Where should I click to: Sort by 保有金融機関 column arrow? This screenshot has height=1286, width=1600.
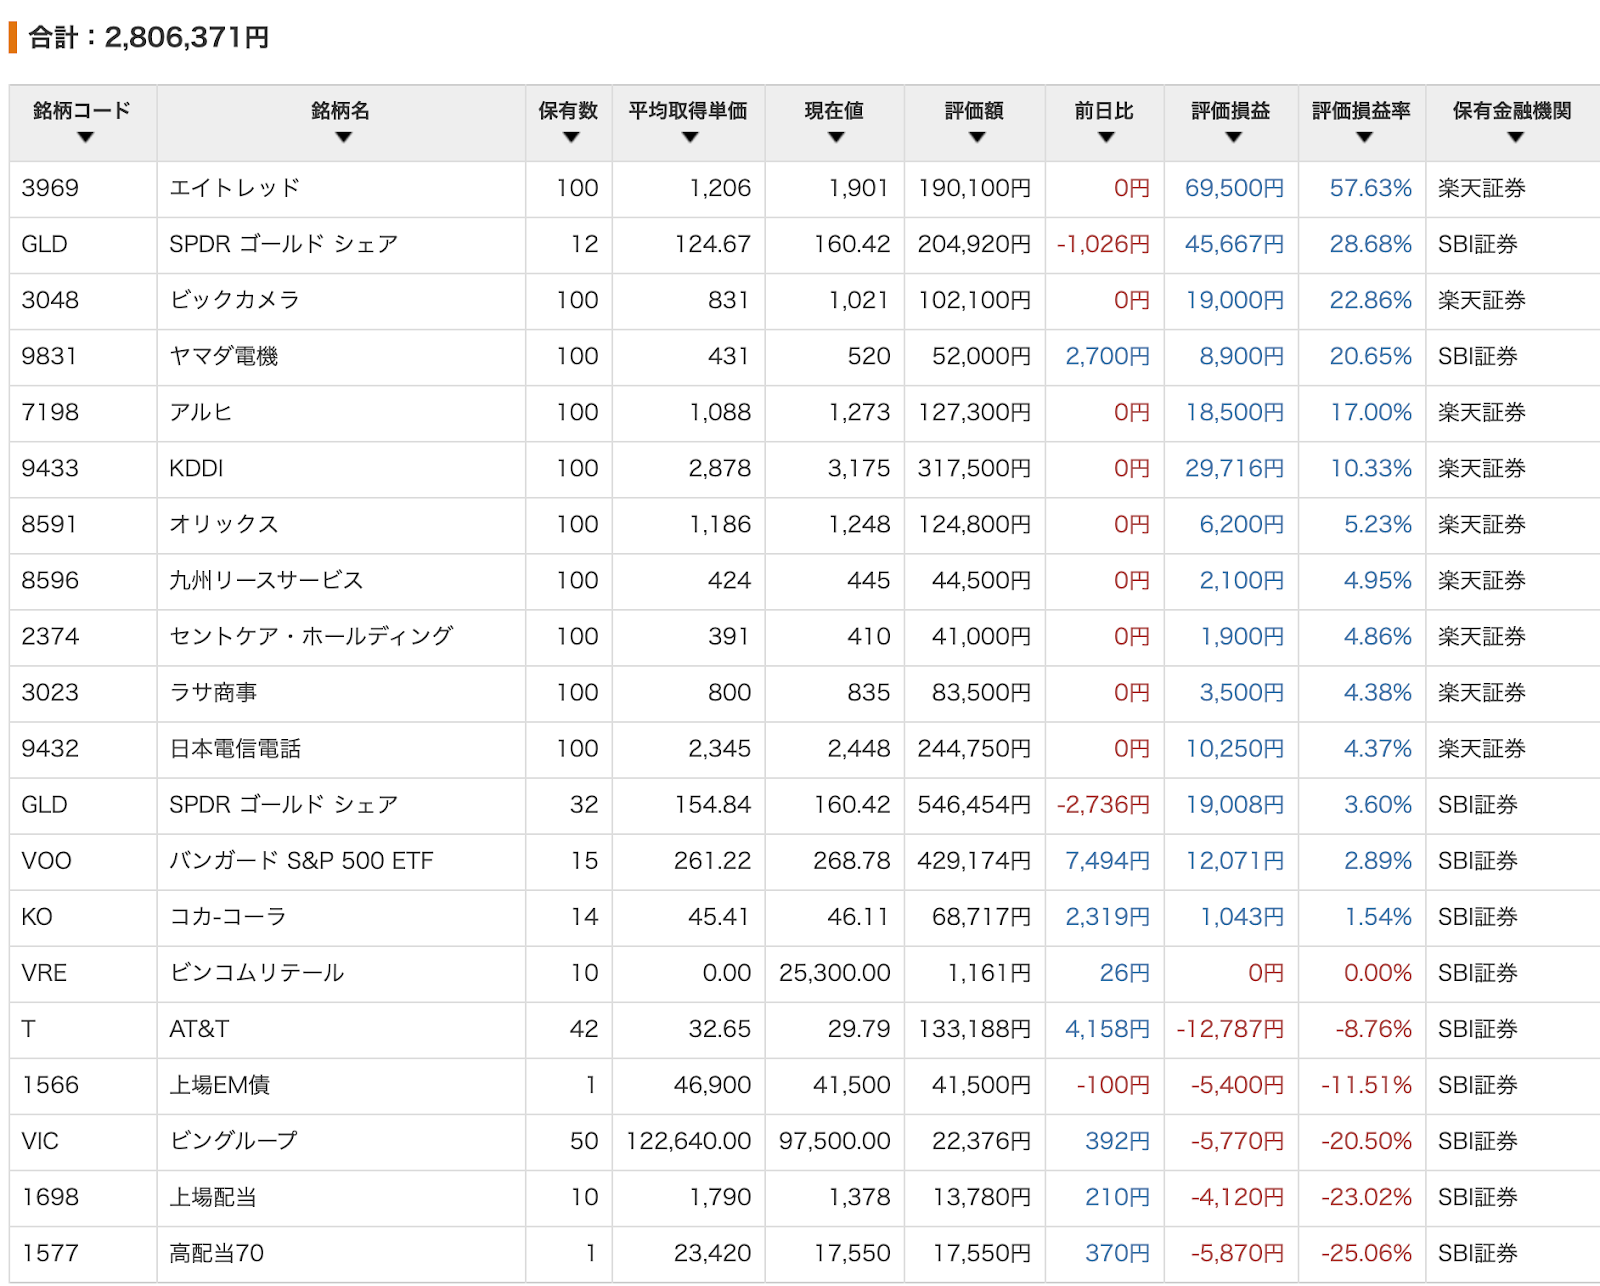point(1515,137)
